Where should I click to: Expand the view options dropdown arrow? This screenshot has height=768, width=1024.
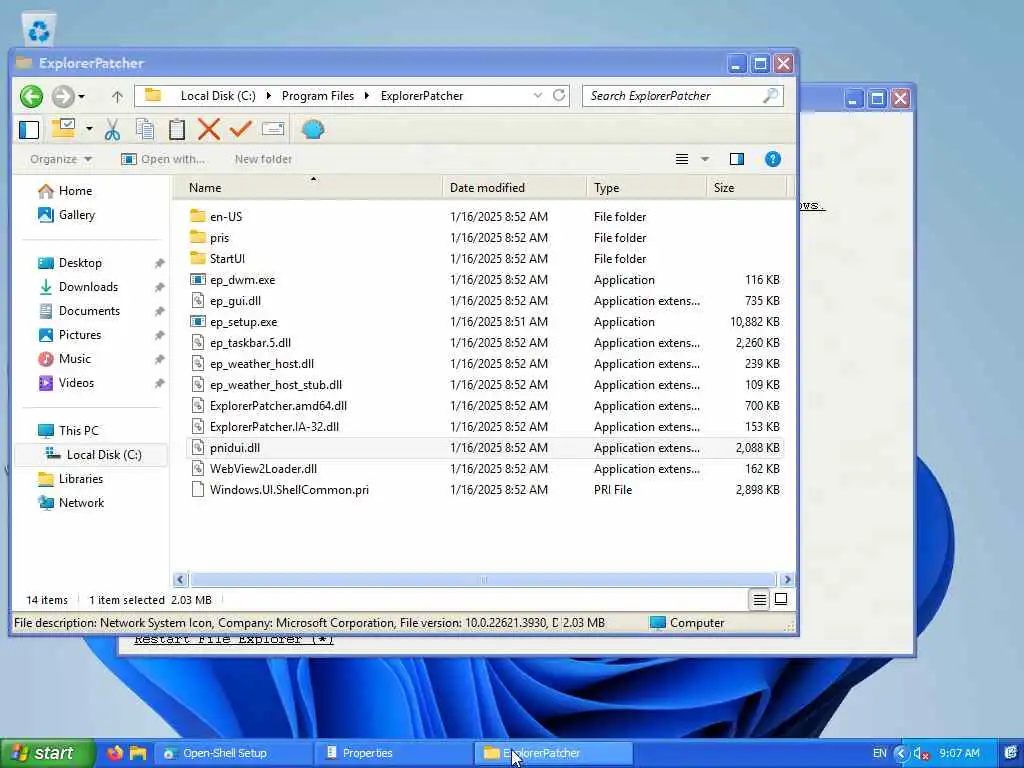[705, 159]
